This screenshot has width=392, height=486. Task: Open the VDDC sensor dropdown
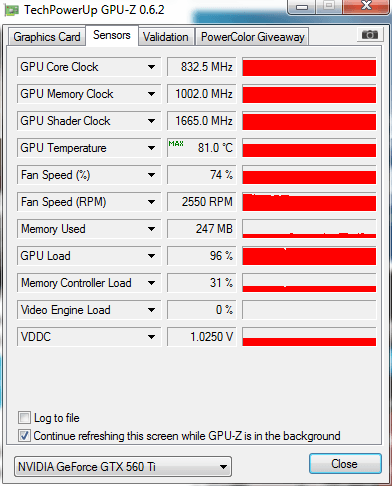click(x=151, y=337)
